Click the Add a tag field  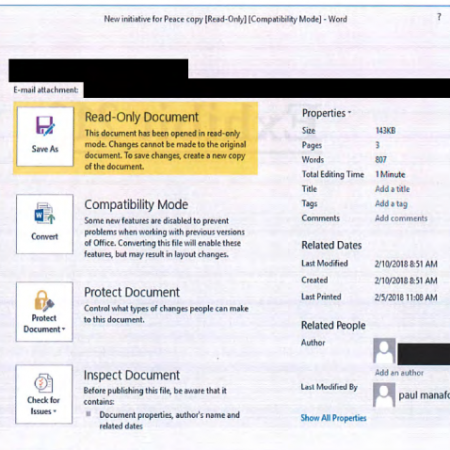pyautogui.click(x=391, y=203)
